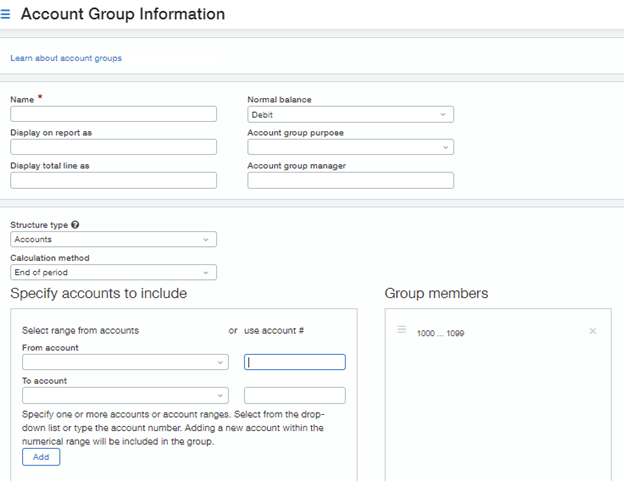
Task: Expand the Normal balance dropdown
Action: coord(350,115)
